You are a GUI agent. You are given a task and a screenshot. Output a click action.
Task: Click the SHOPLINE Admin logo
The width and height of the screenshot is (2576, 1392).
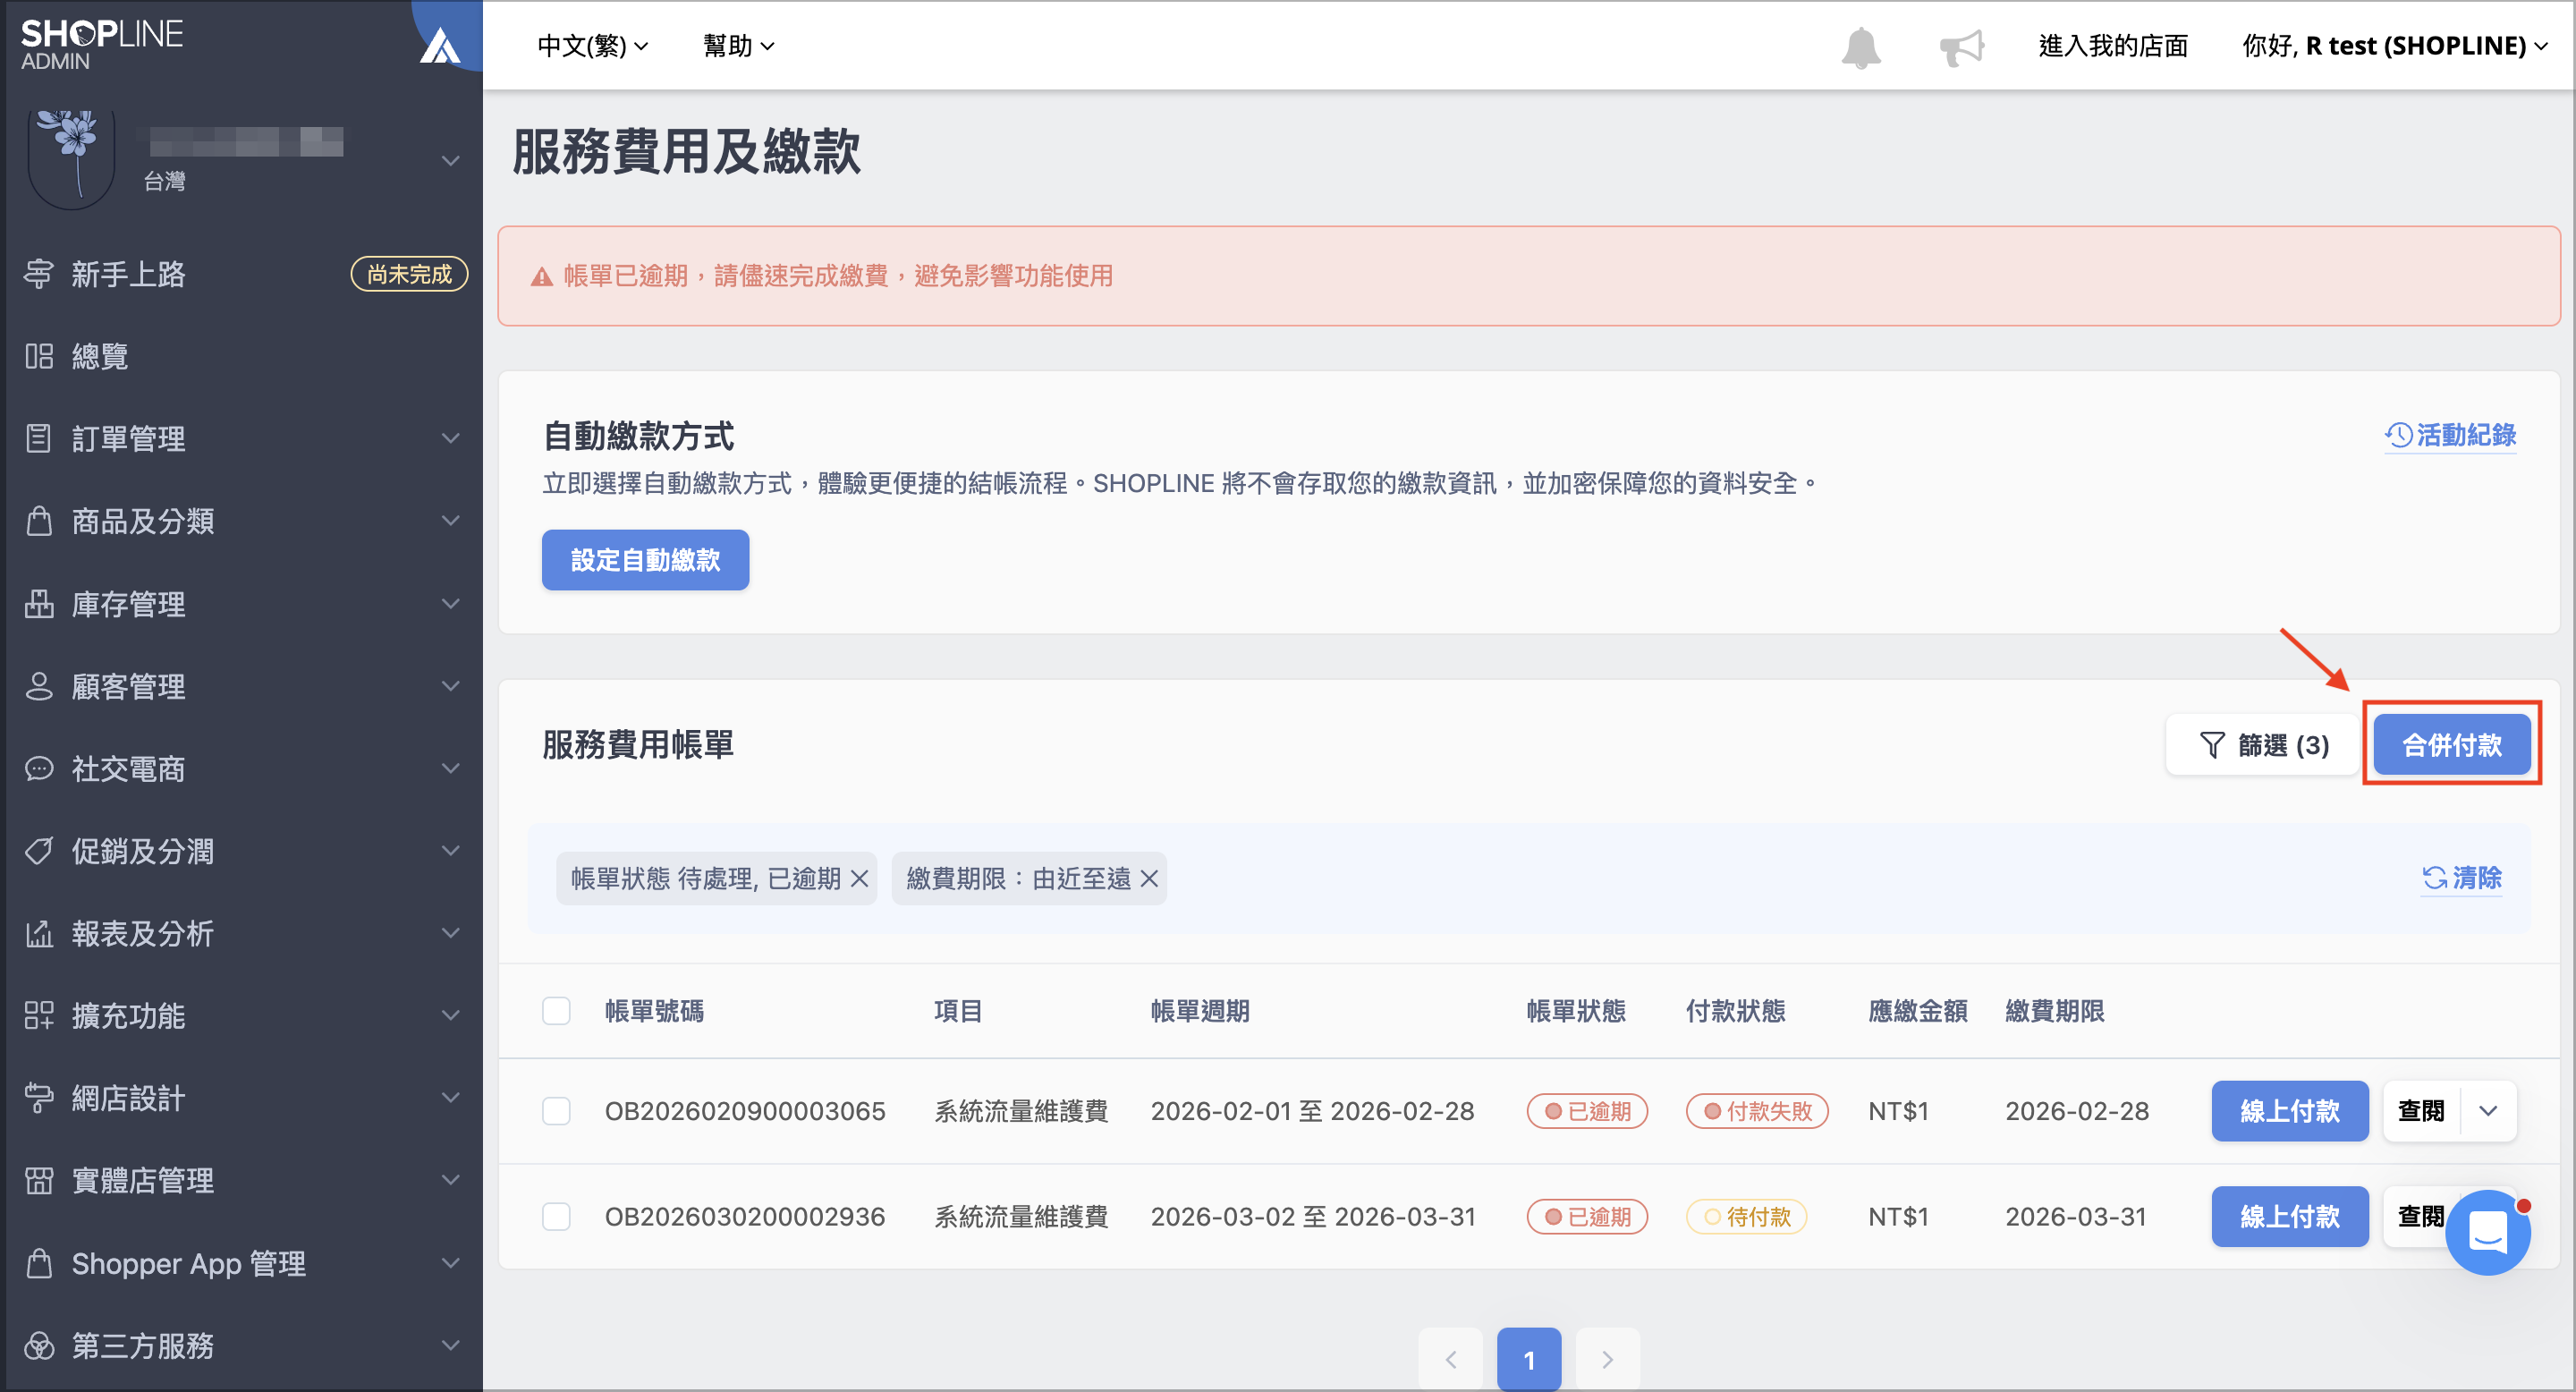[101, 45]
